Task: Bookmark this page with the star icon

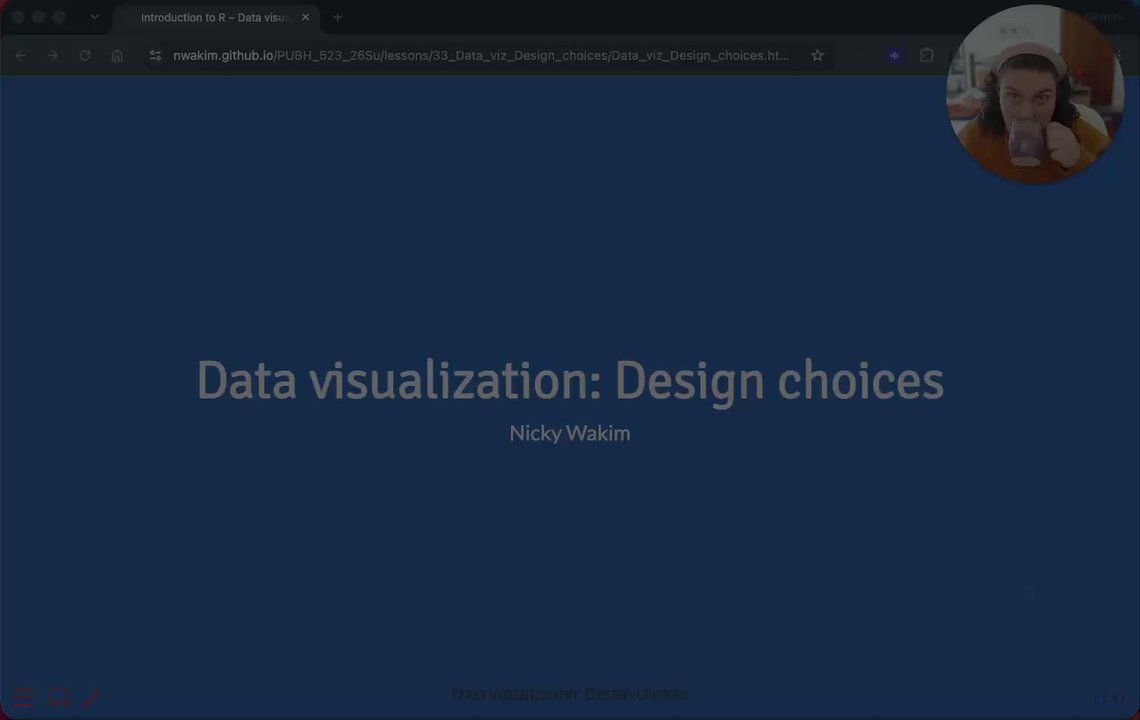Action: [x=817, y=55]
